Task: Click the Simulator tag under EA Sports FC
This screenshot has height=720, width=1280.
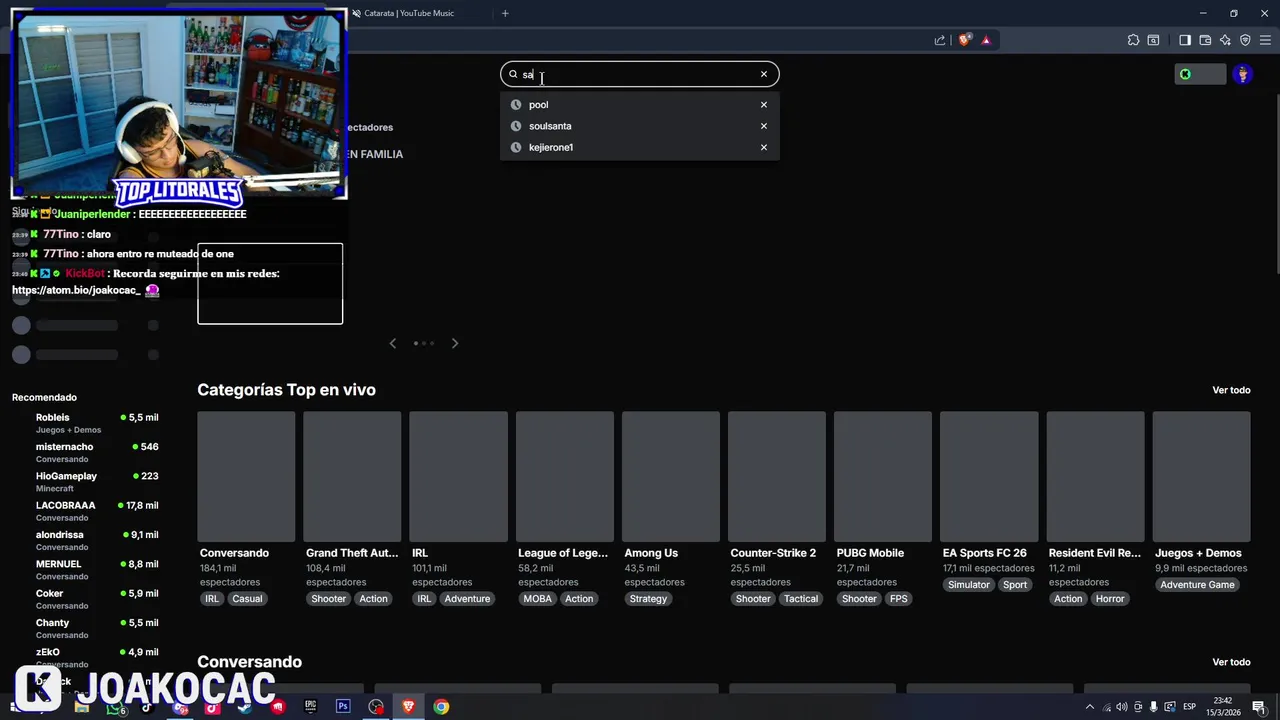Action: tap(969, 585)
